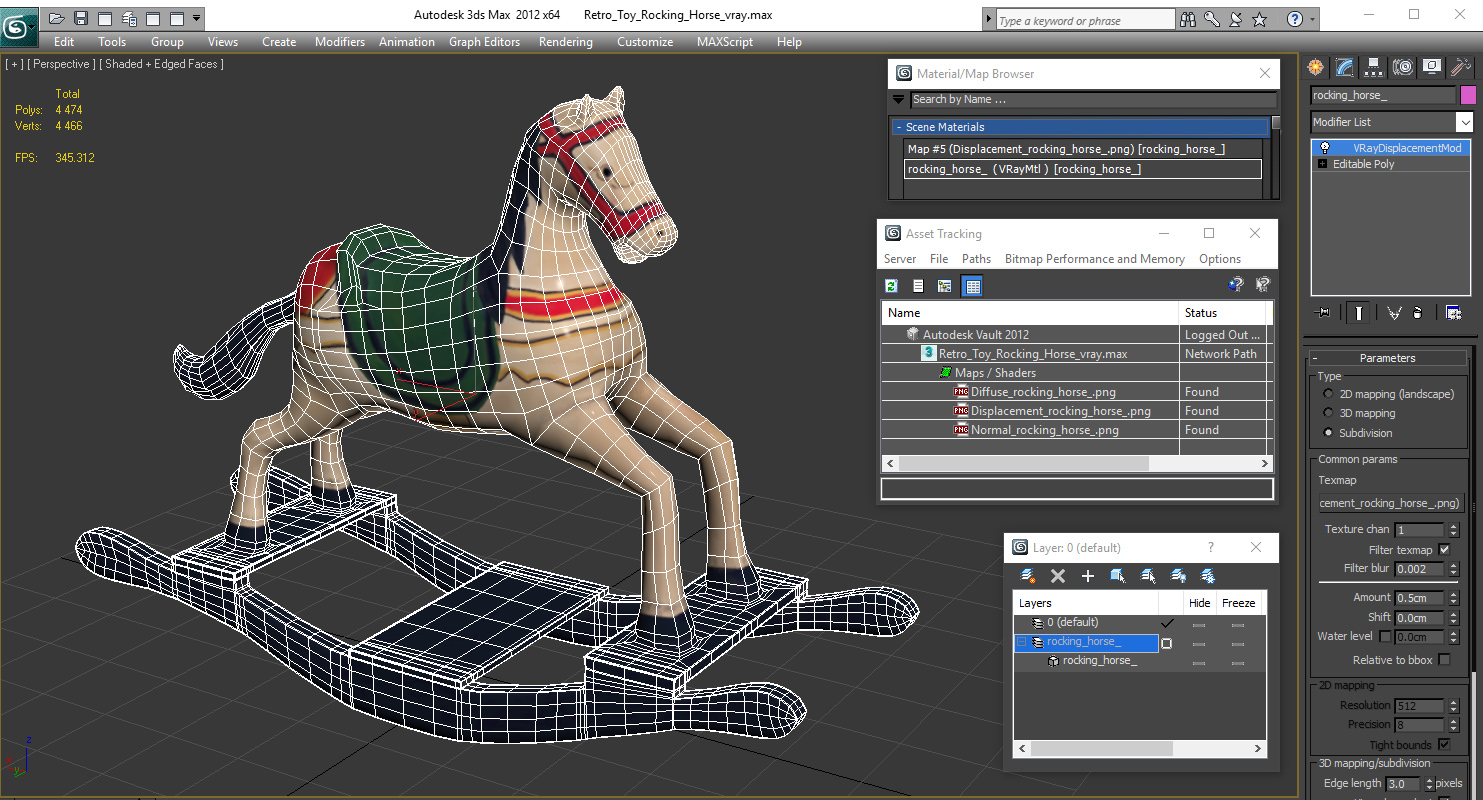Open the Utilities hammer panel tab
This screenshot has height=800, width=1483.
click(x=1461, y=67)
